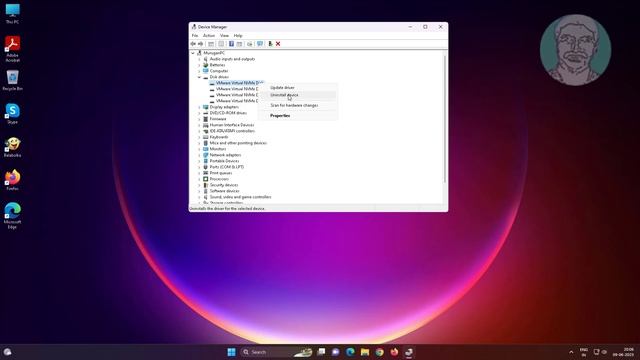Click the Forward arrow in Device Manager toolbar
This screenshot has width=640, height=360.
tap(200, 44)
